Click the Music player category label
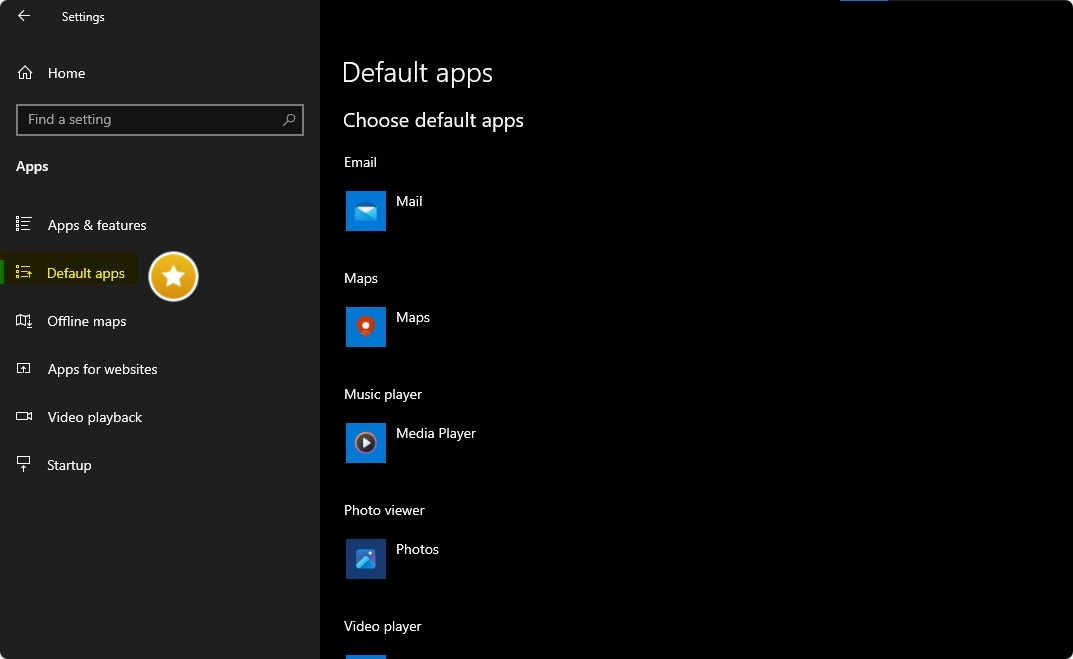This screenshot has width=1073, height=659. click(383, 394)
